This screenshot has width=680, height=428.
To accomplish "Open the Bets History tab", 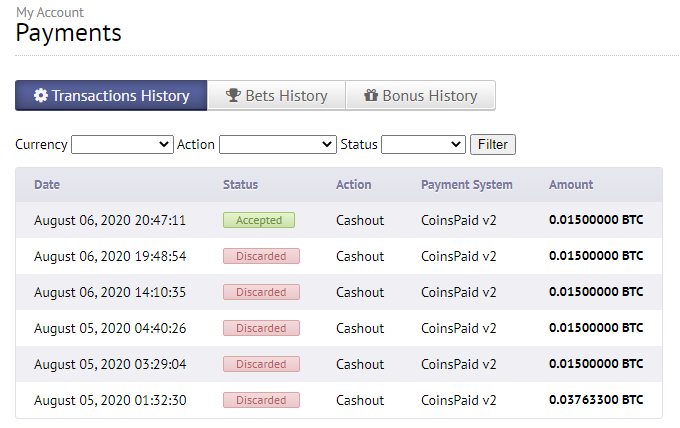I will (x=276, y=96).
